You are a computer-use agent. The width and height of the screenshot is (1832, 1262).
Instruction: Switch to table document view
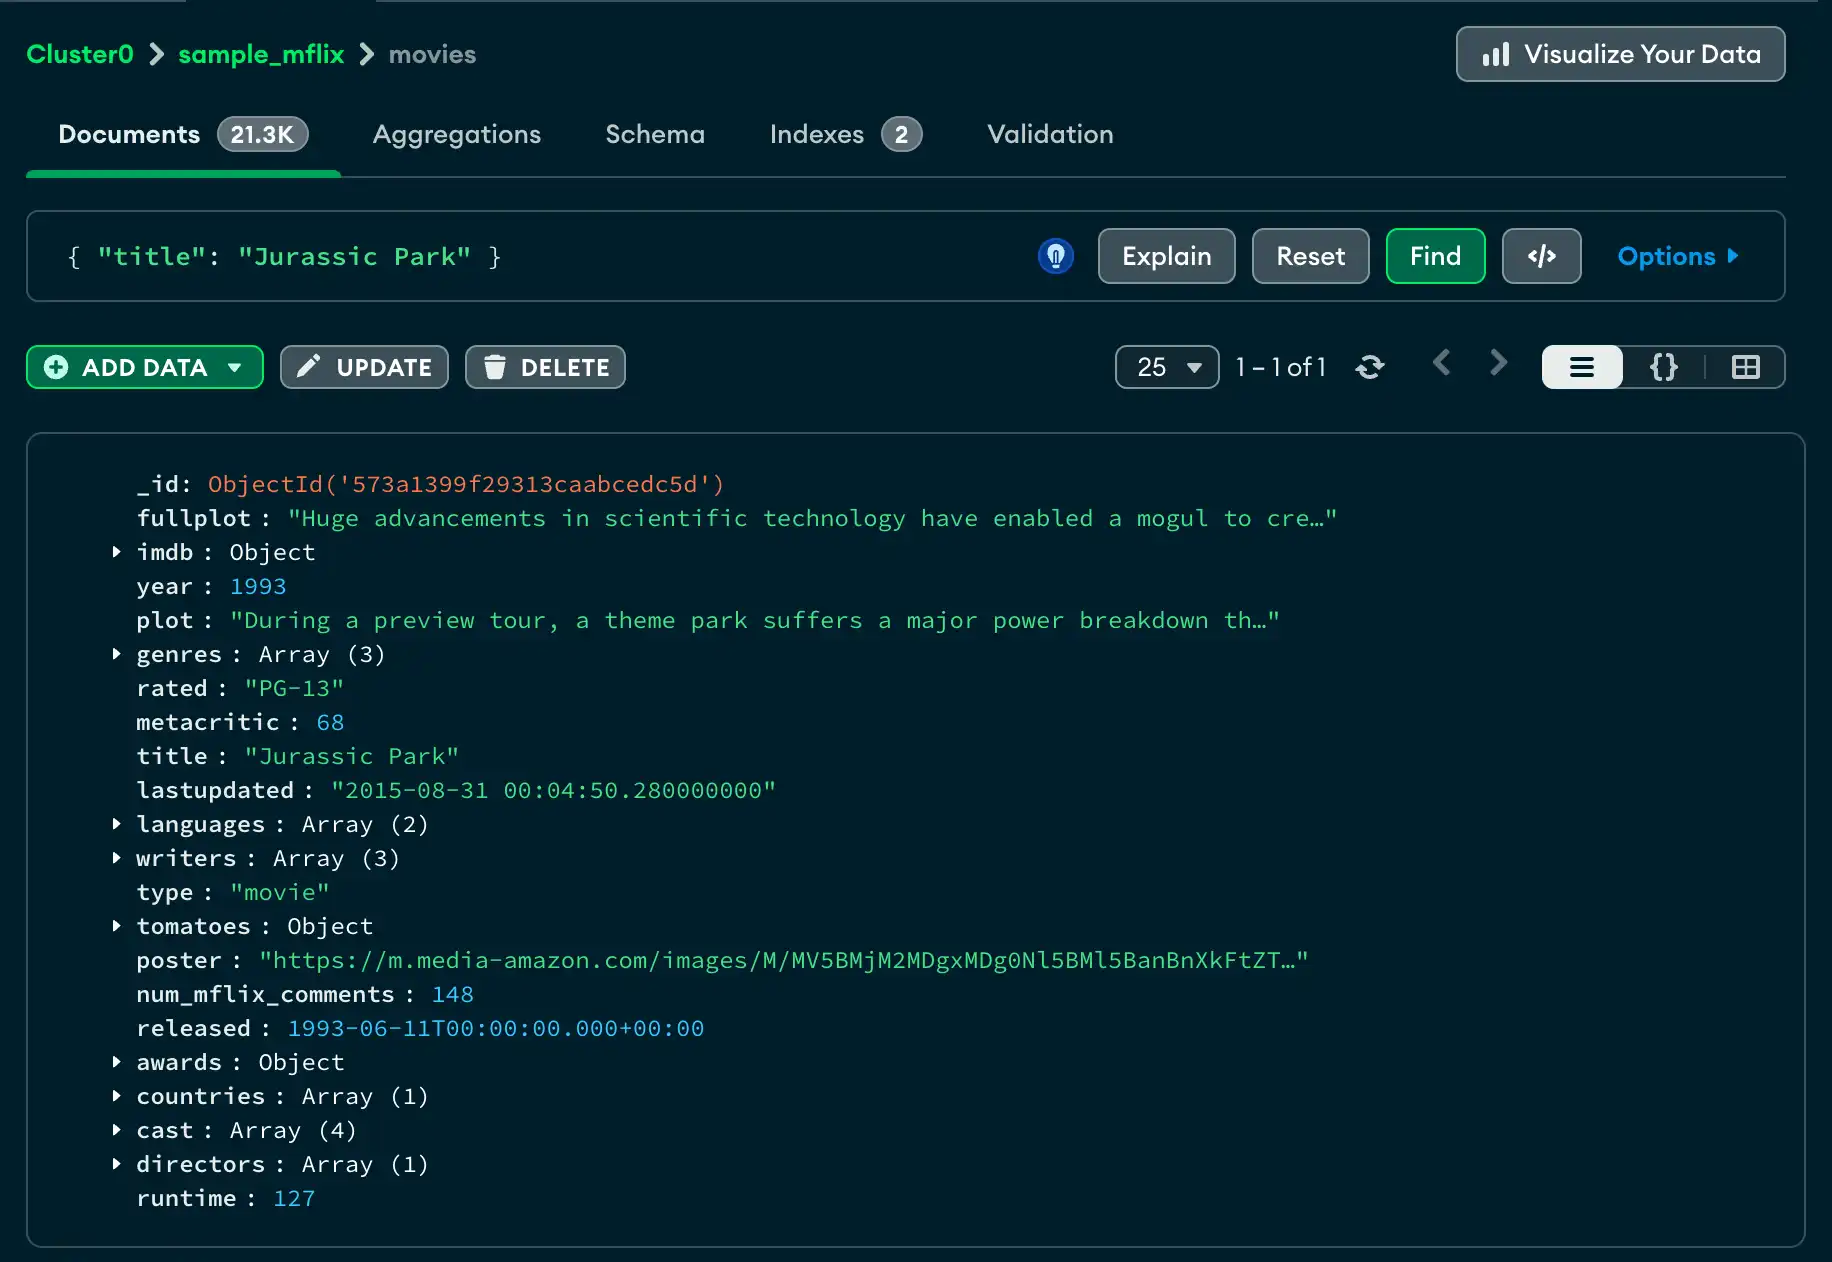pyautogui.click(x=1746, y=367)
